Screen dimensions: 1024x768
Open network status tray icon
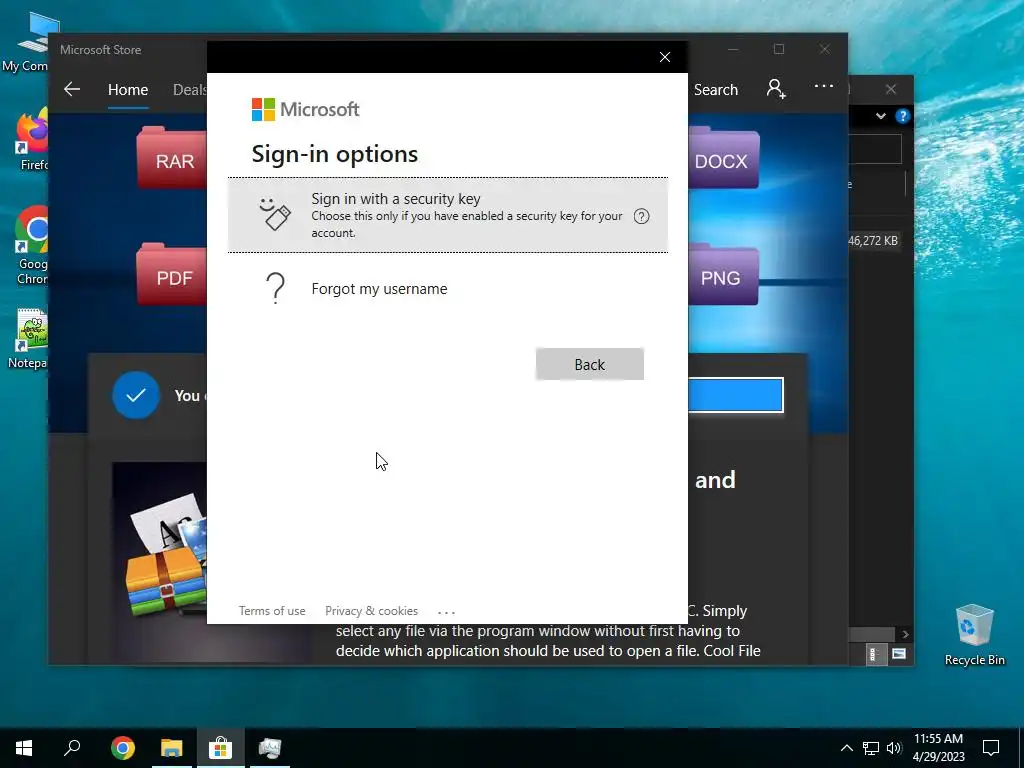pos(871,748)
